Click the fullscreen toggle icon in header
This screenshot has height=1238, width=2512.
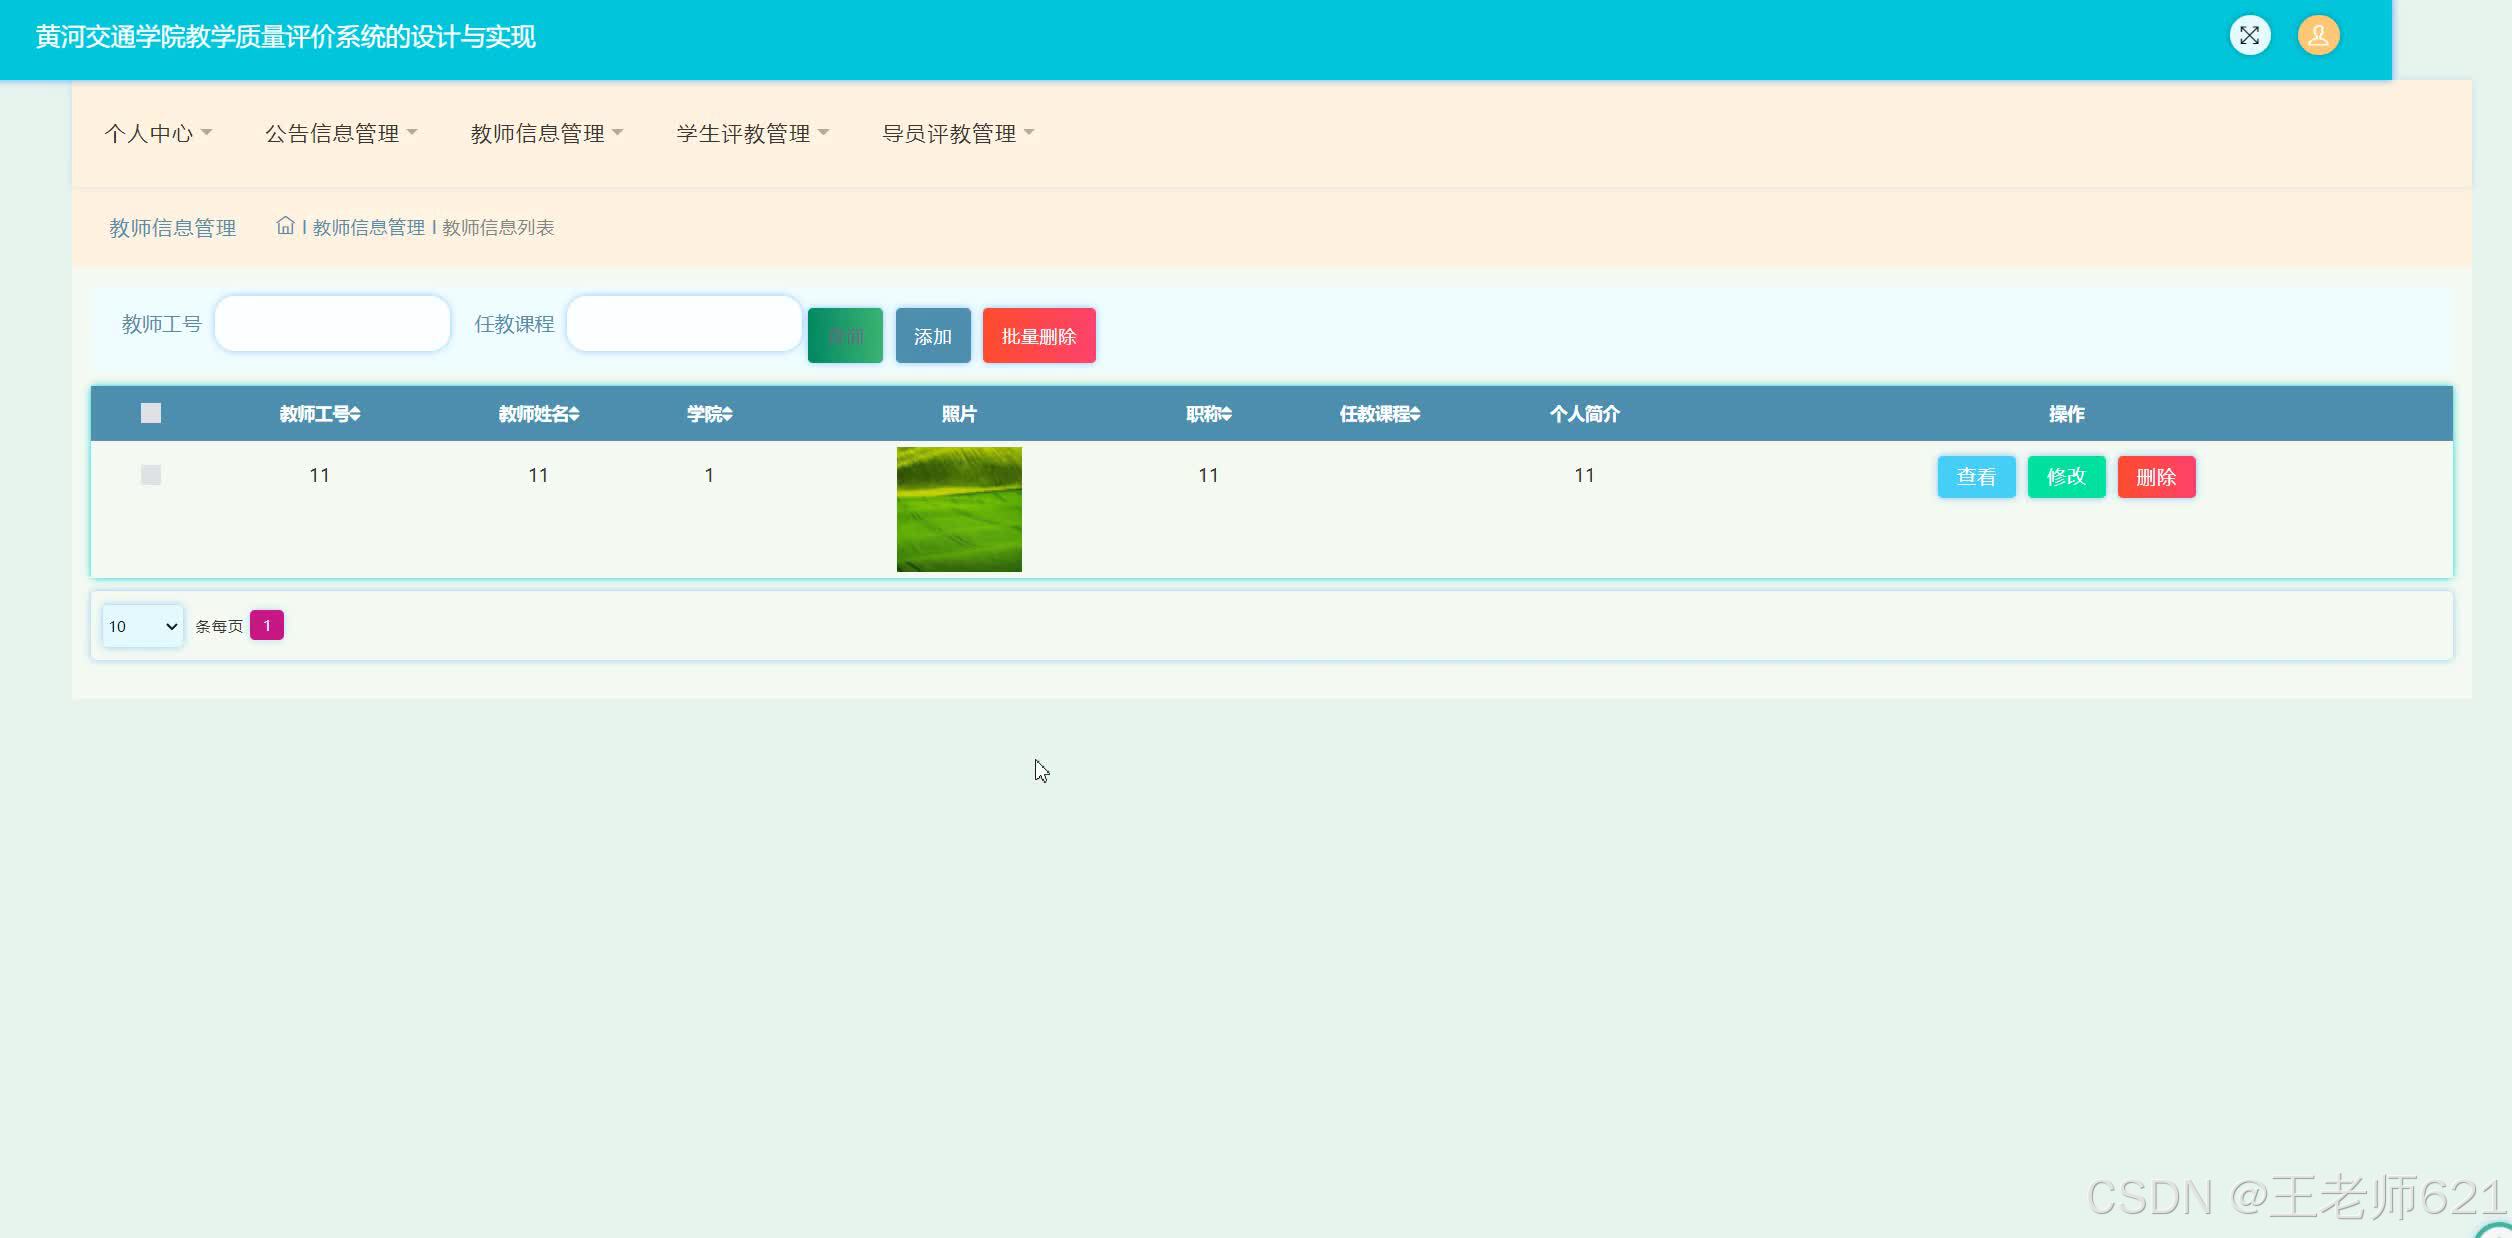(x=2249, y=36)
